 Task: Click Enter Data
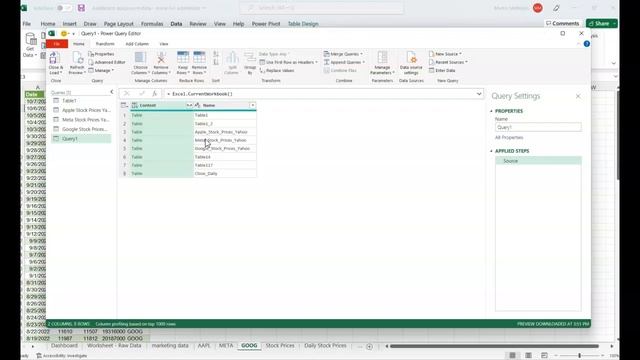click(x=442, y=70)
